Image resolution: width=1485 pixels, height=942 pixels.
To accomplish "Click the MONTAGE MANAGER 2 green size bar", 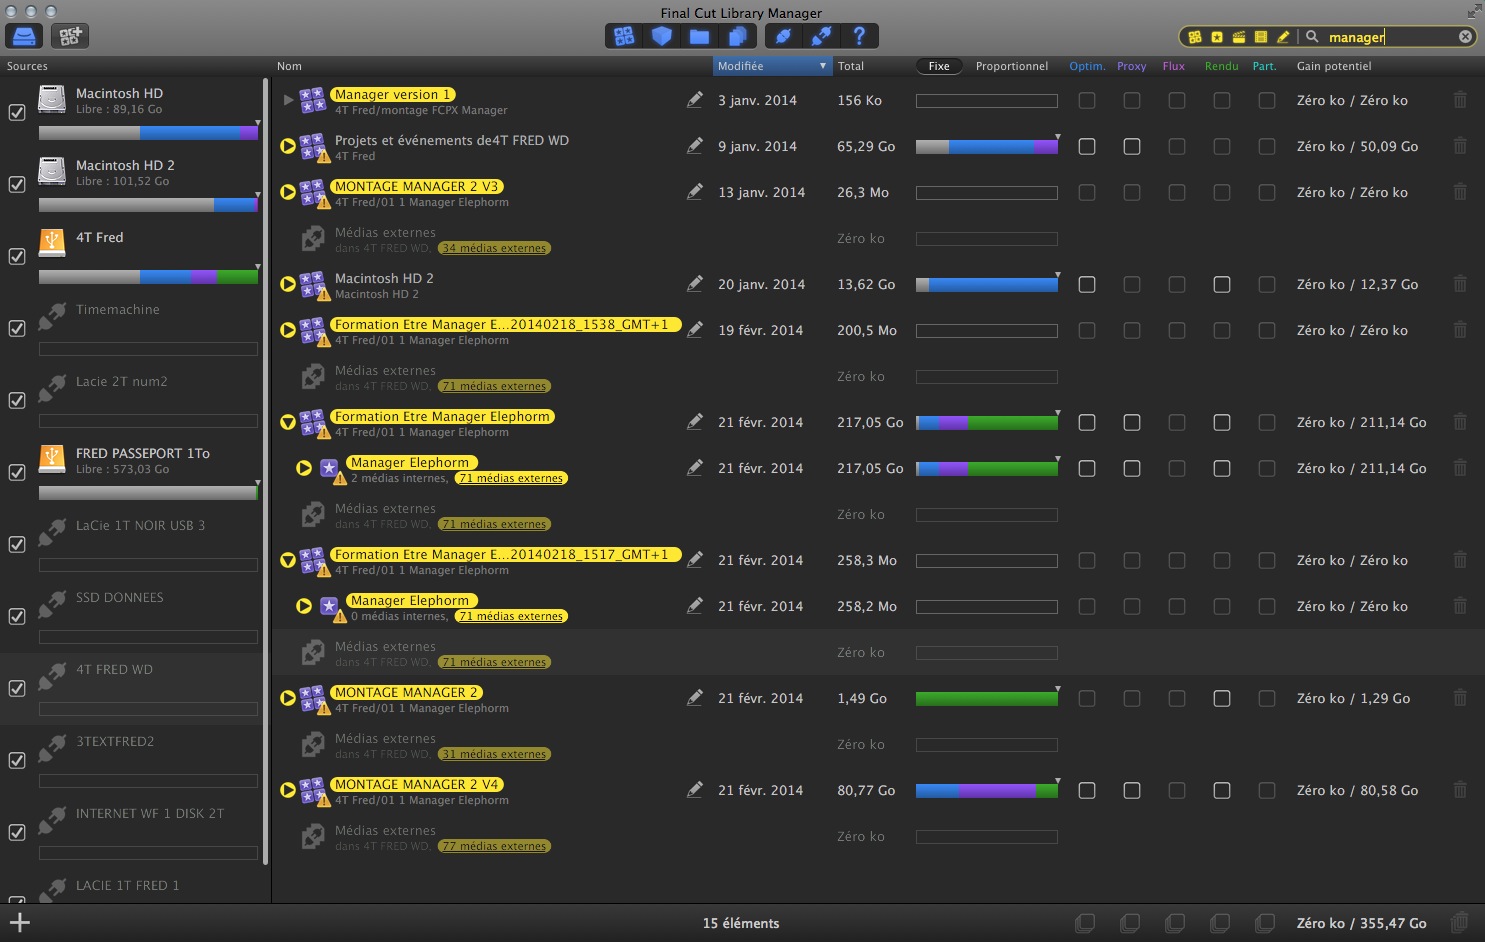I will point(987,699).
